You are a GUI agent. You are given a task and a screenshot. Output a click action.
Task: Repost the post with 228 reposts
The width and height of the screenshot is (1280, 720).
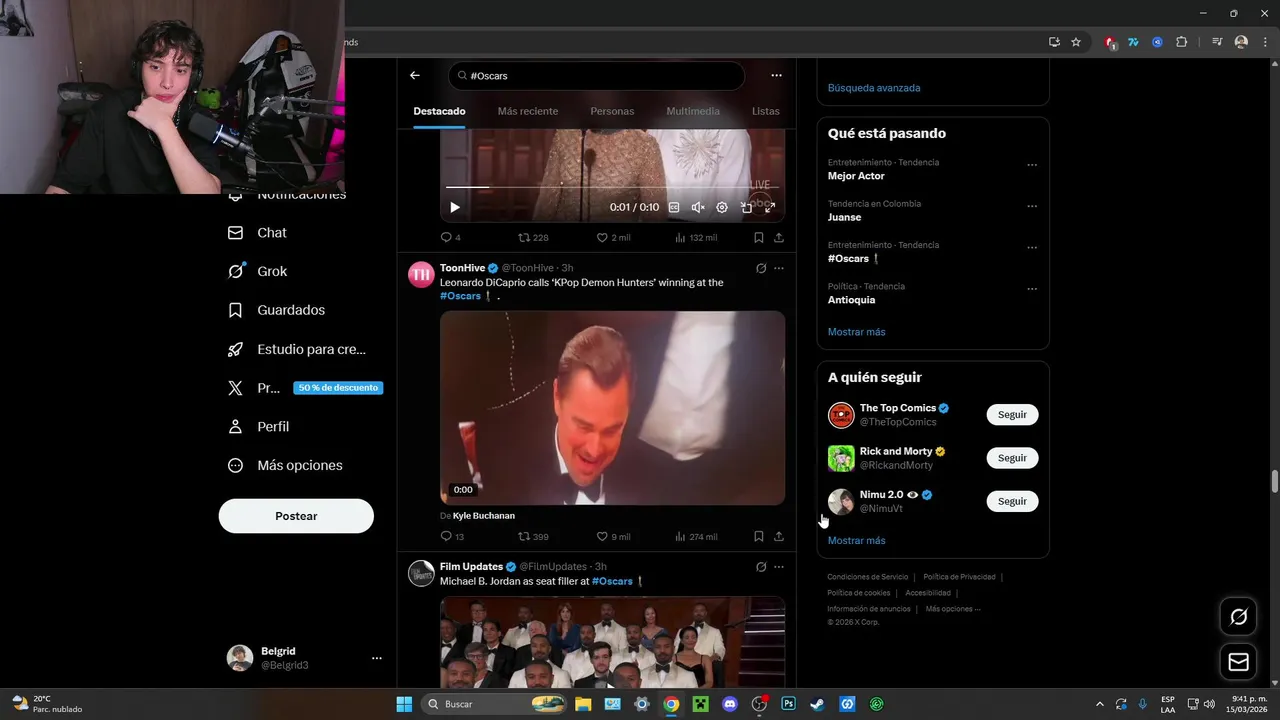point(533,237)
